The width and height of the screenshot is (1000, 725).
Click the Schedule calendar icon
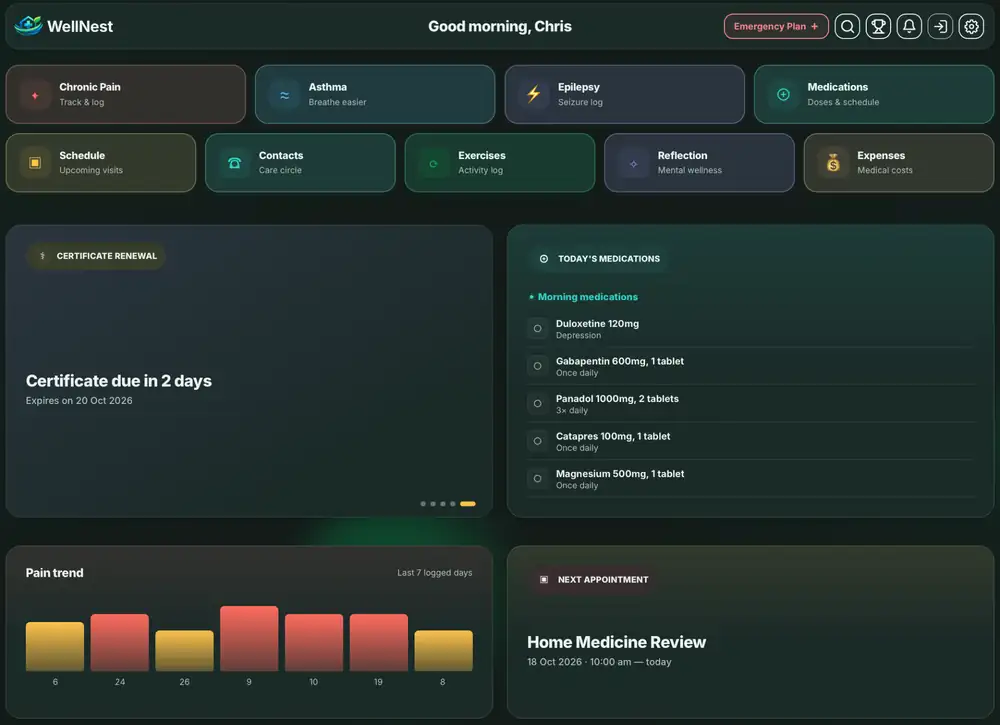tap(35, 163)
